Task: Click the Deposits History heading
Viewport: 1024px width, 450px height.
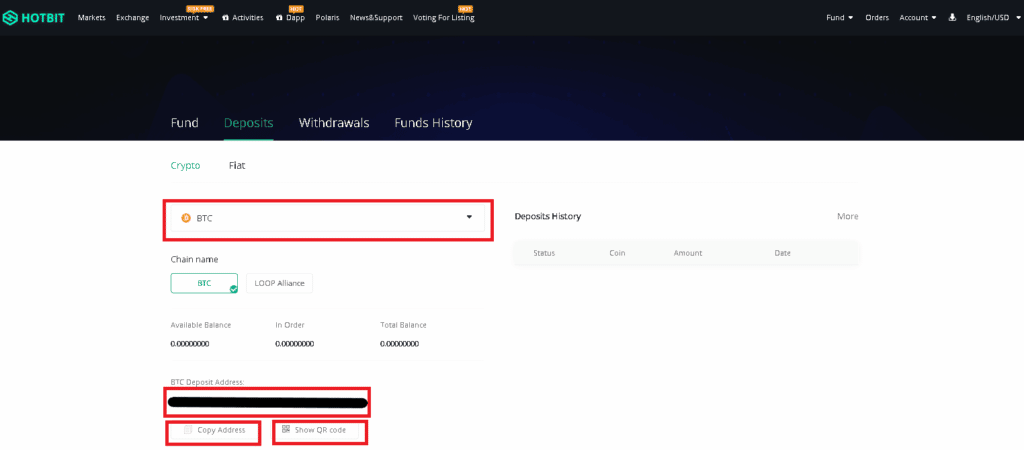Action: coord(547,216)
